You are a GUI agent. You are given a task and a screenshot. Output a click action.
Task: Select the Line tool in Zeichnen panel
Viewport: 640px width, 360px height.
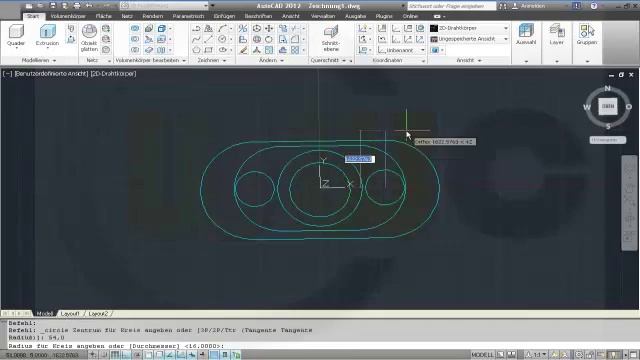(209, 39)
